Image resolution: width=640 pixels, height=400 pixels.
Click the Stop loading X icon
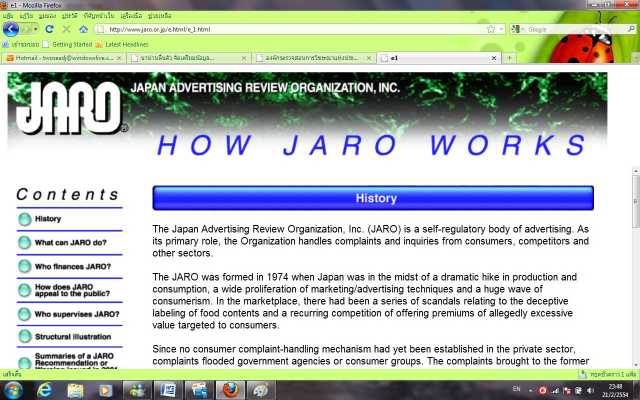[66, 29]
